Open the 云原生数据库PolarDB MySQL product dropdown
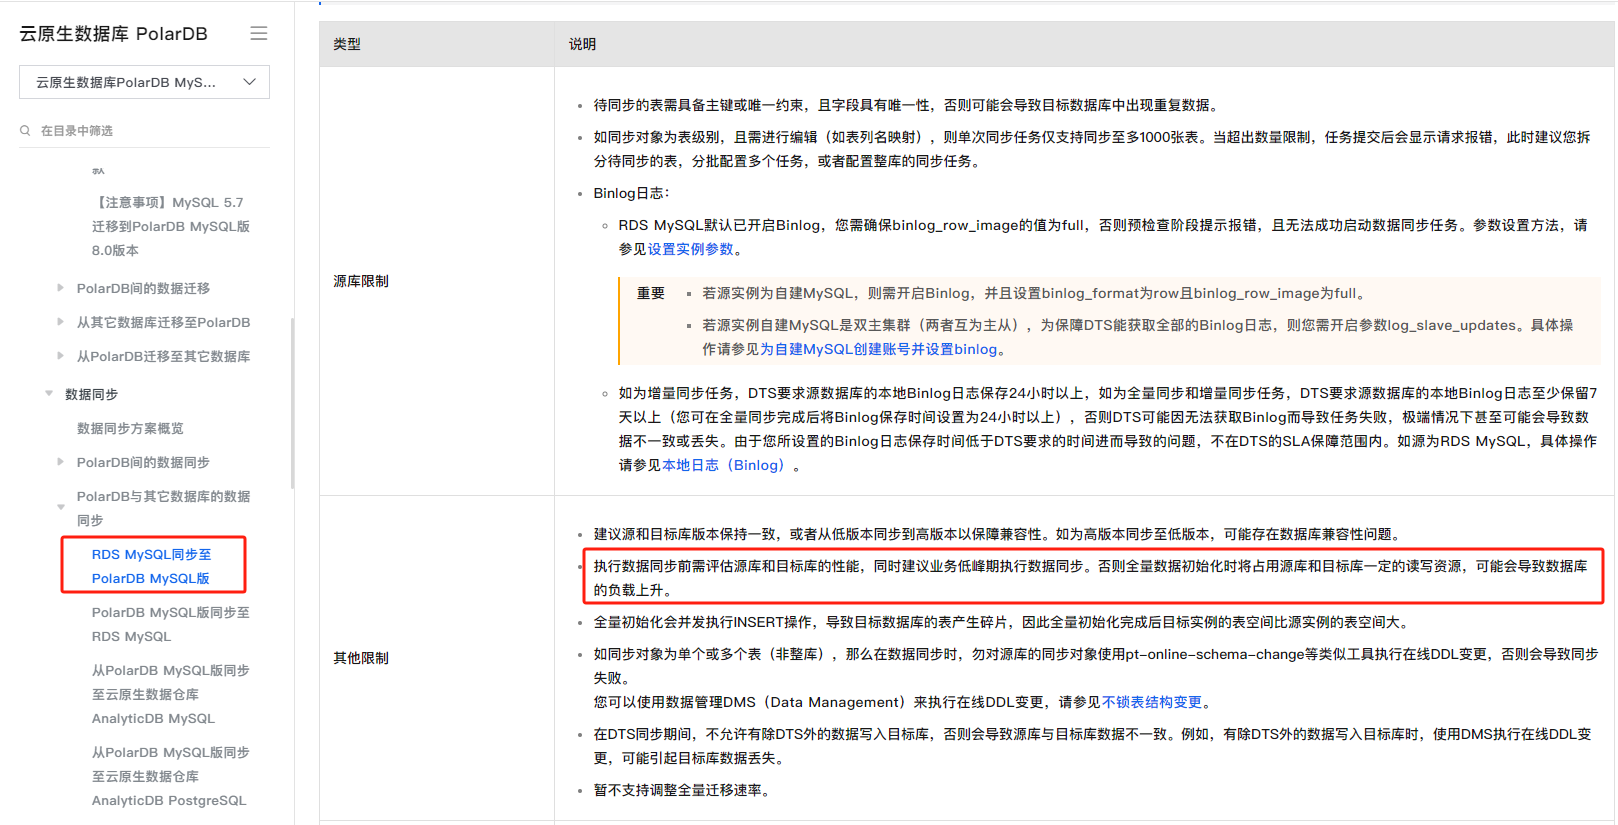 pos(144,82)
